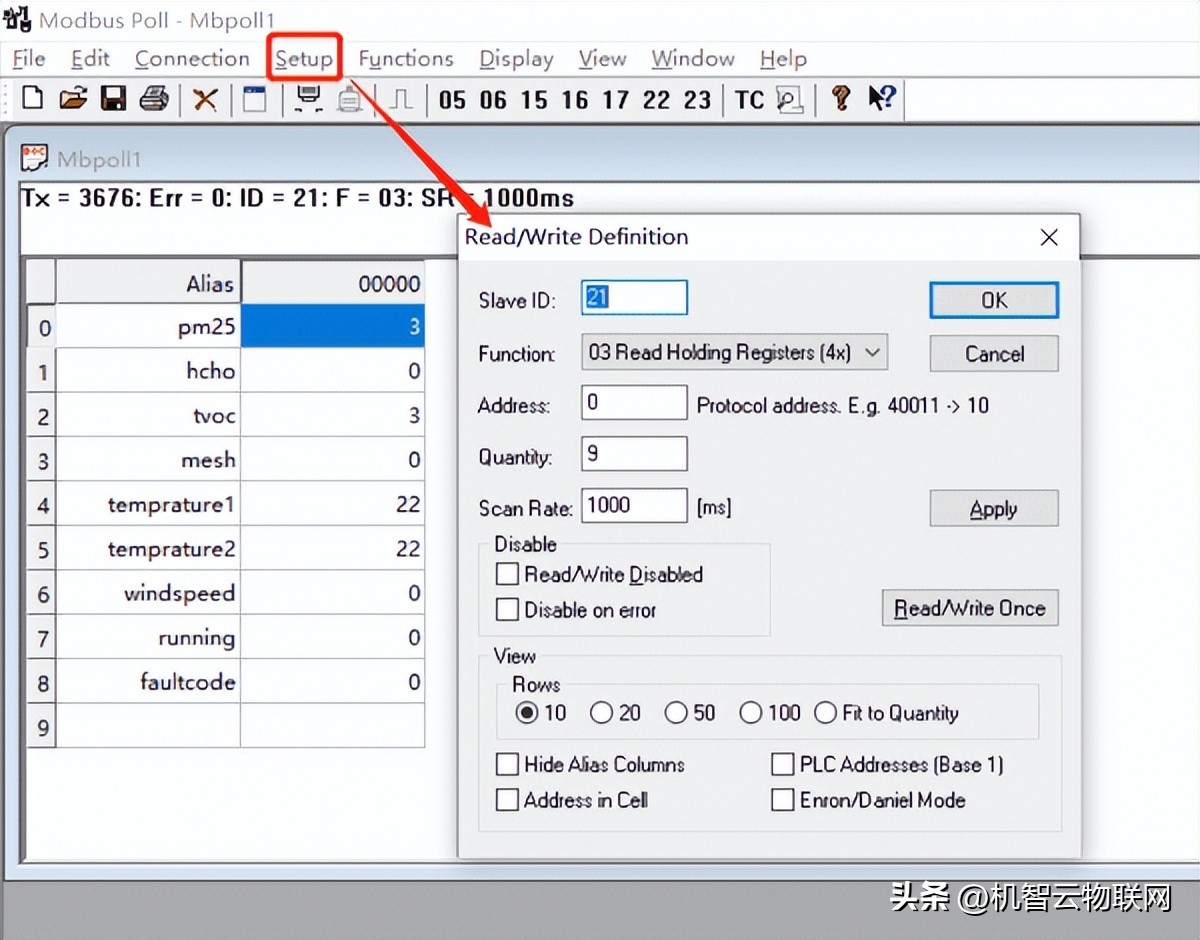Screen dimensions: 1200x940
Task: Close the Read/Write Definition dialog
Action: point(1049,237)
